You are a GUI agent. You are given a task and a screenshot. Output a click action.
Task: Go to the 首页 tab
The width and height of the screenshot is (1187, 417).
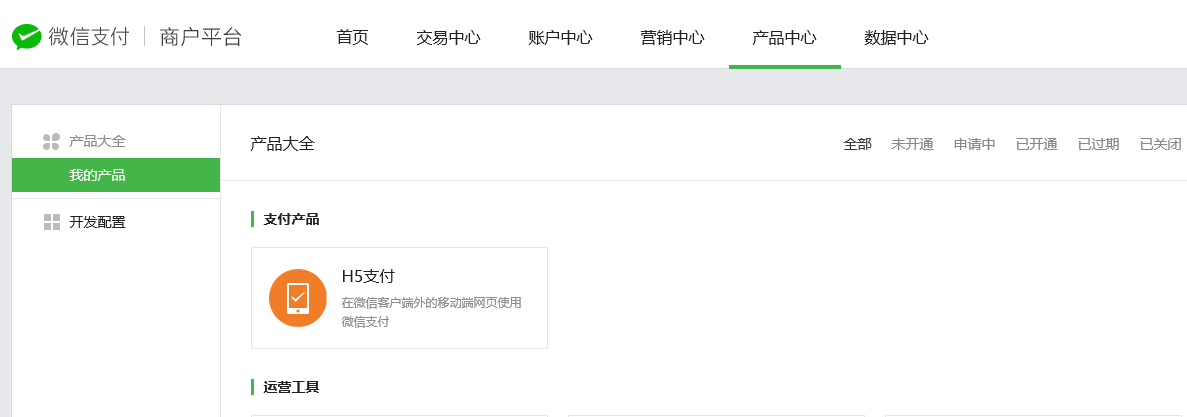pyautogui.click(x=352, y=38)
